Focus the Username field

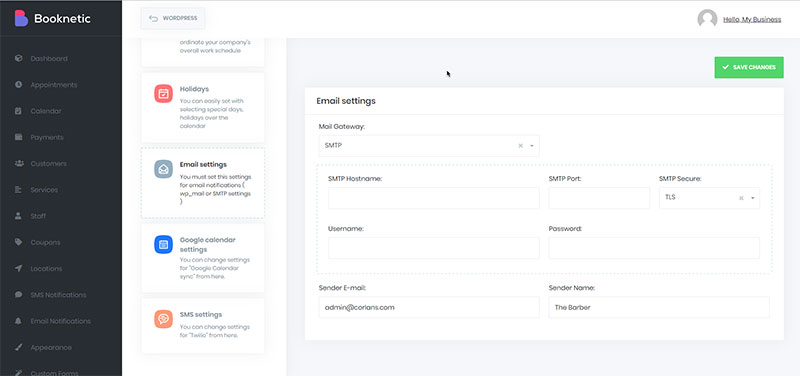(434, 248)
